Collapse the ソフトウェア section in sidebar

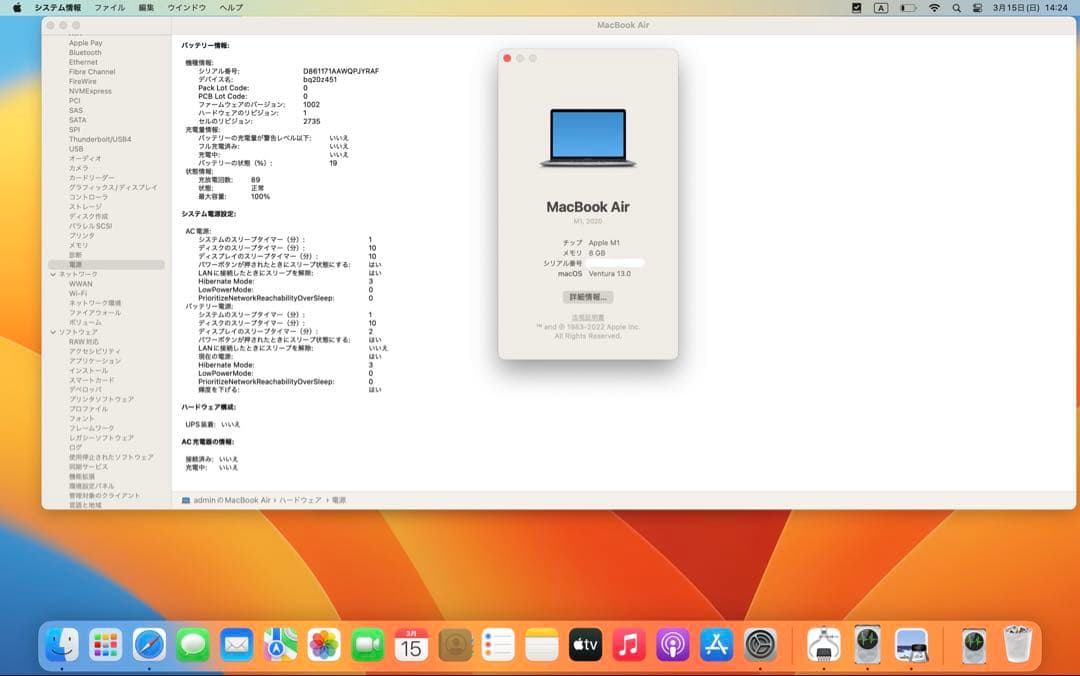[53, 332]
